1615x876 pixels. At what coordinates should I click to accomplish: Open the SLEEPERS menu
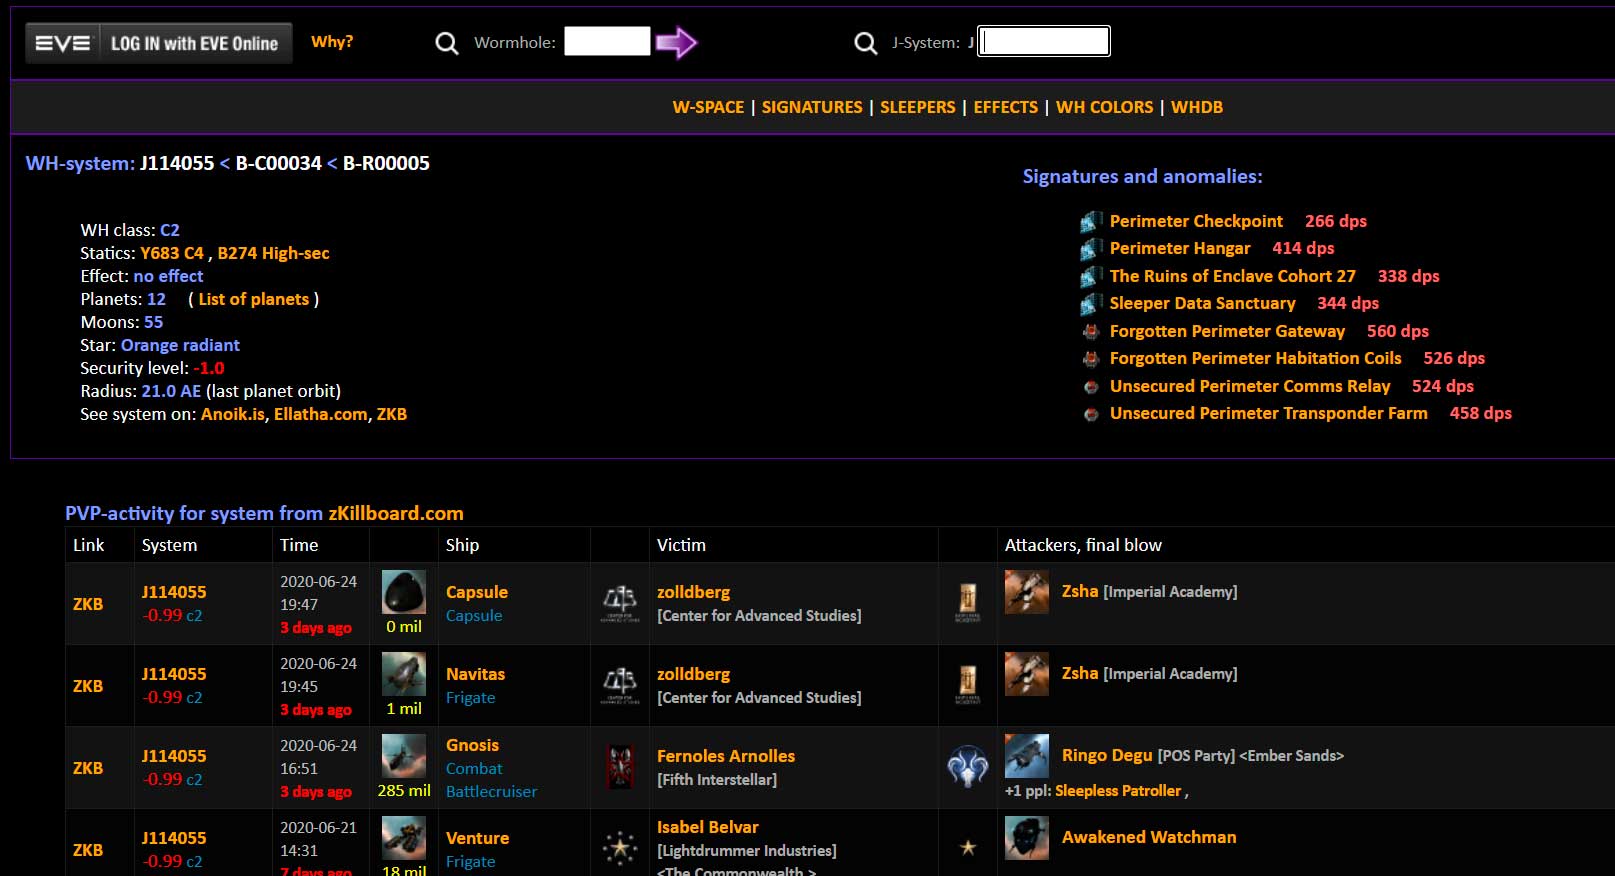coord(918,107)
